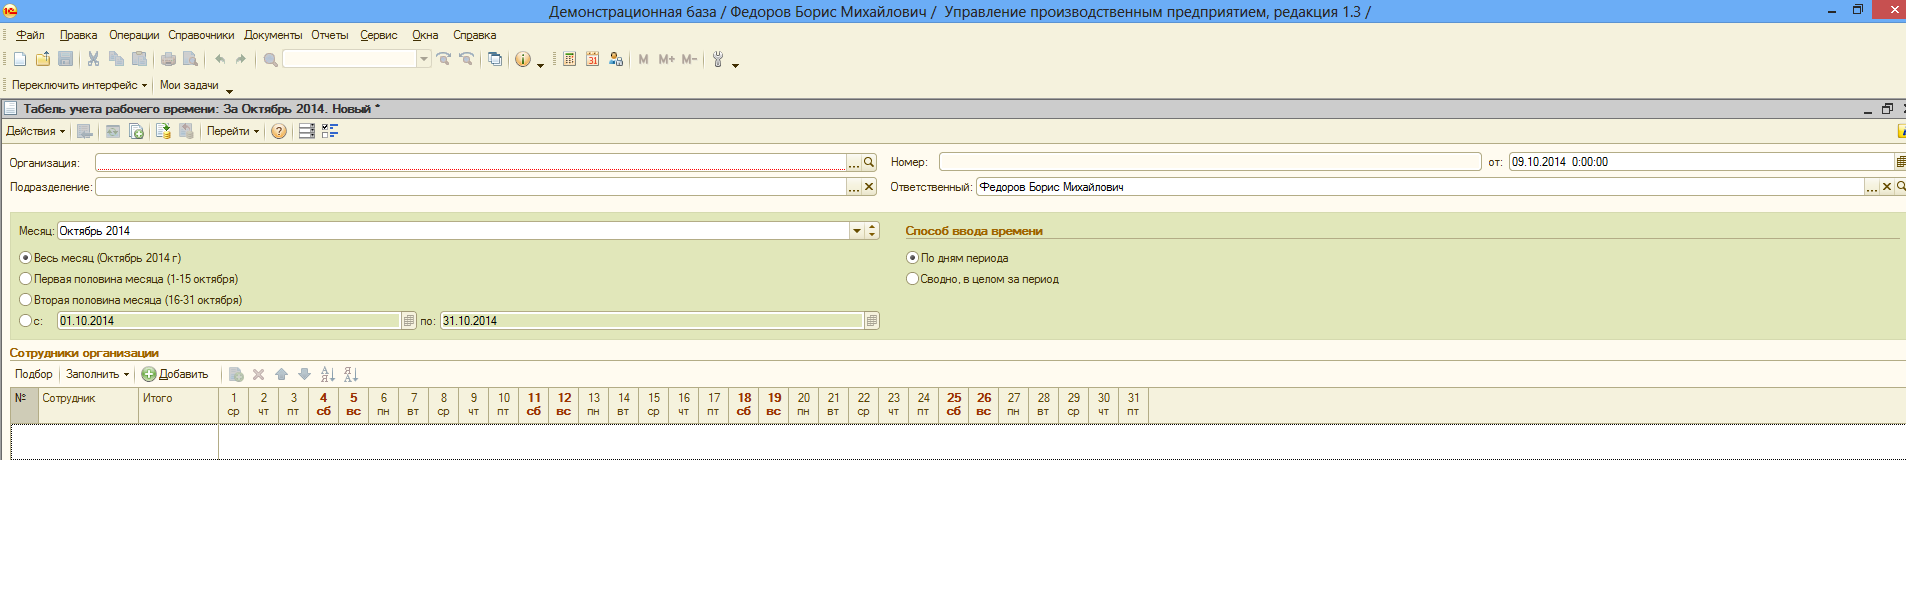The height and width of the screenshot is (590, 1906).
Task: Open the Отчеты menu
Action: pyautogui.click(x=329, y=35)
